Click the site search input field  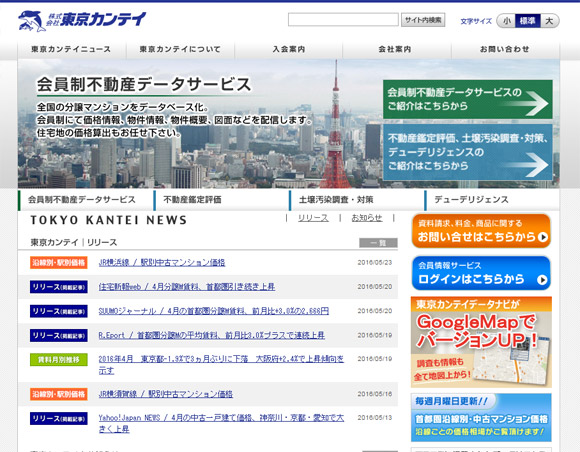point(343,20)
